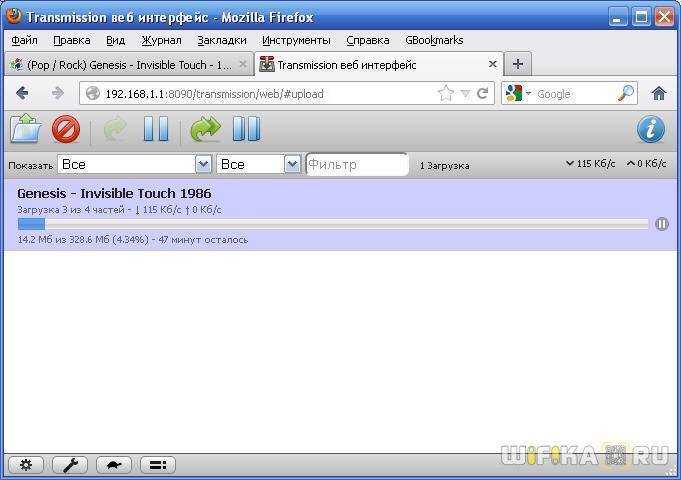This screenshot has width=681, height=480.
Task: Open the Справка menu
Action: pos(368,40)
